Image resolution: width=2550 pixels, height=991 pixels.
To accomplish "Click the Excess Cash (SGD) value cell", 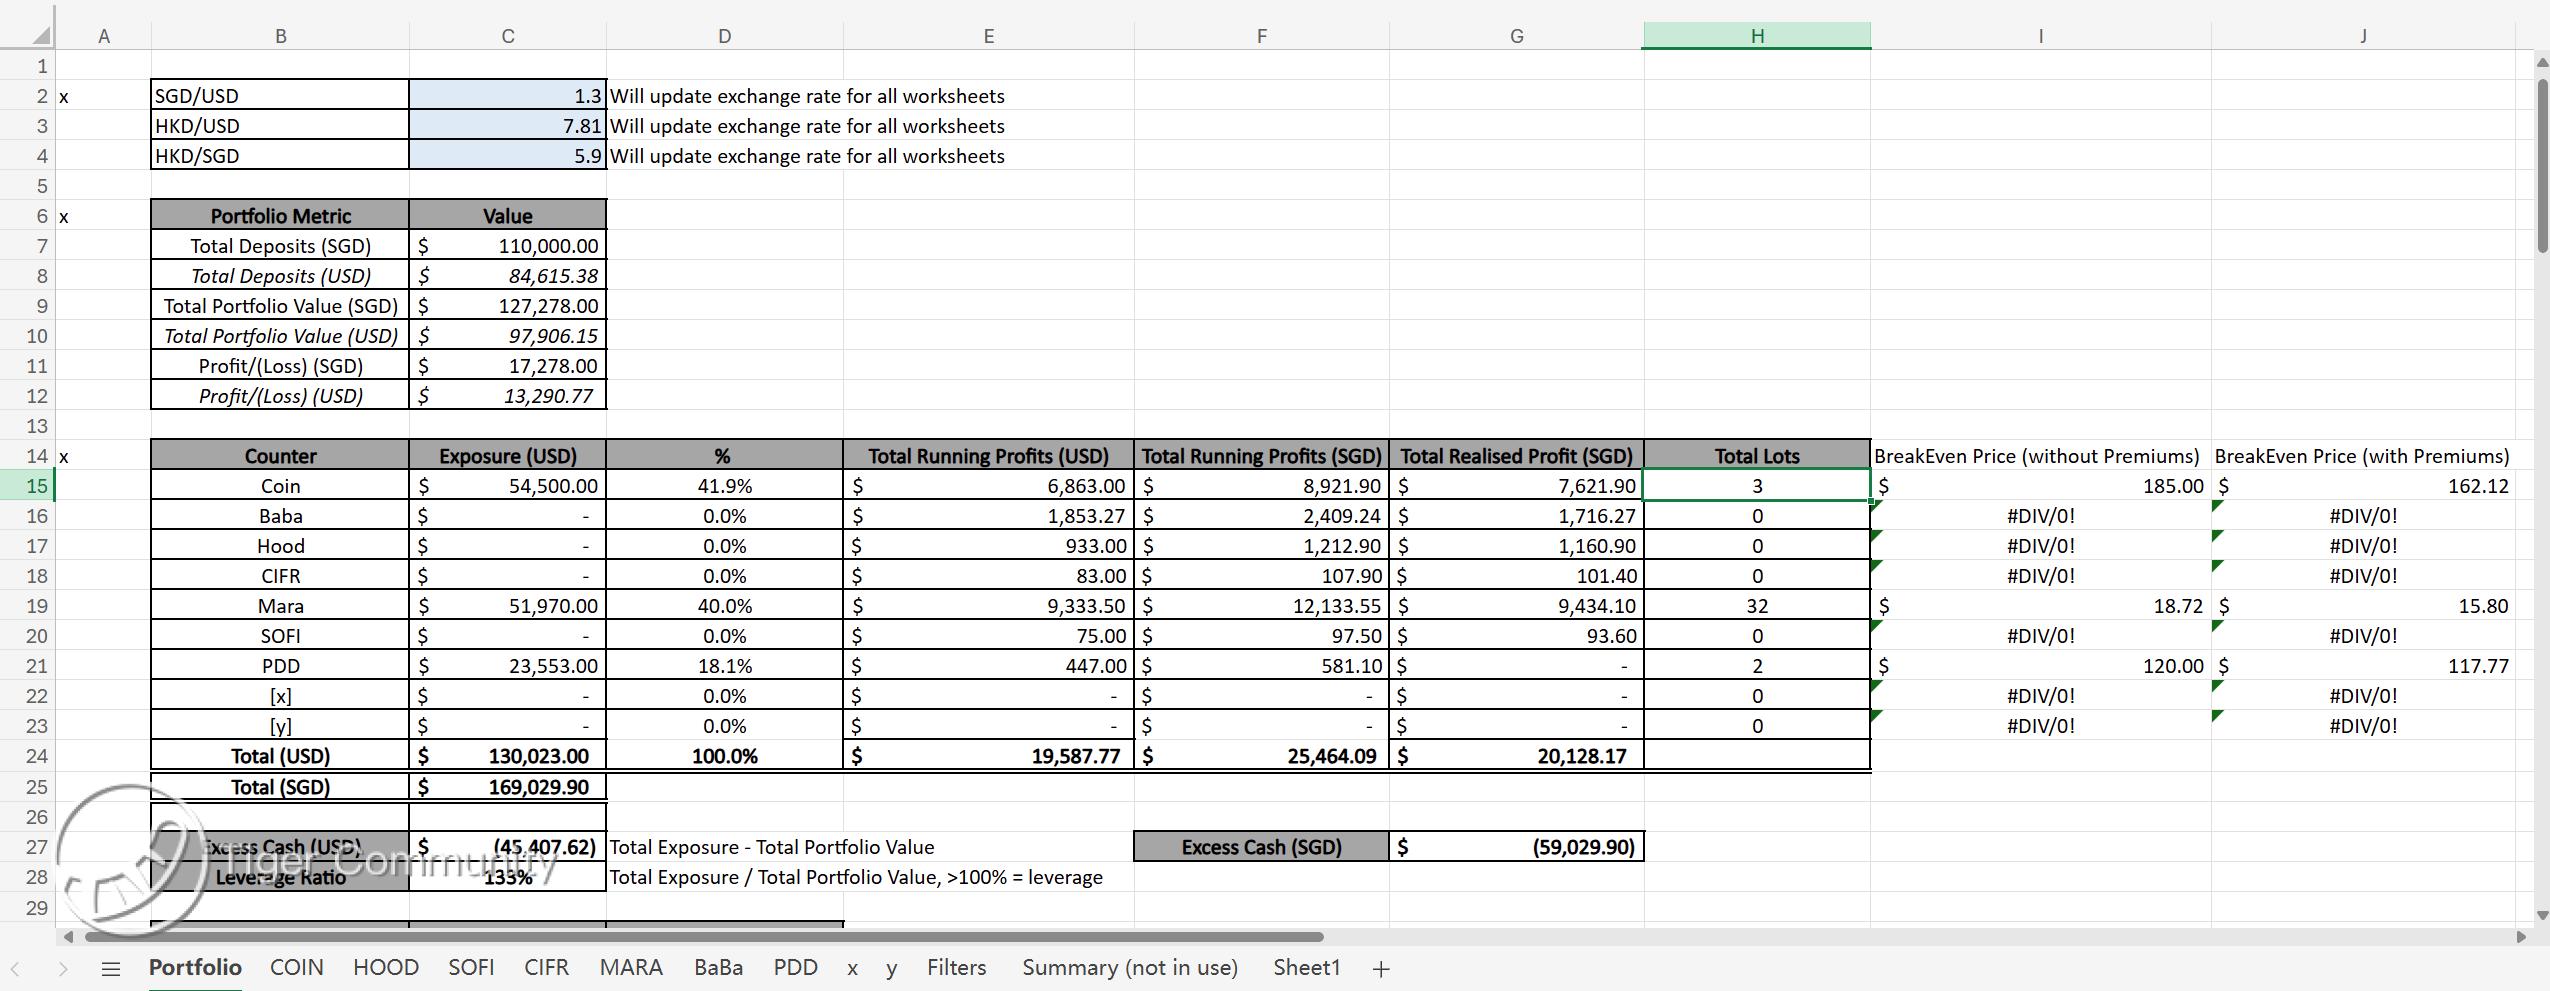I will coord(1515,847).
